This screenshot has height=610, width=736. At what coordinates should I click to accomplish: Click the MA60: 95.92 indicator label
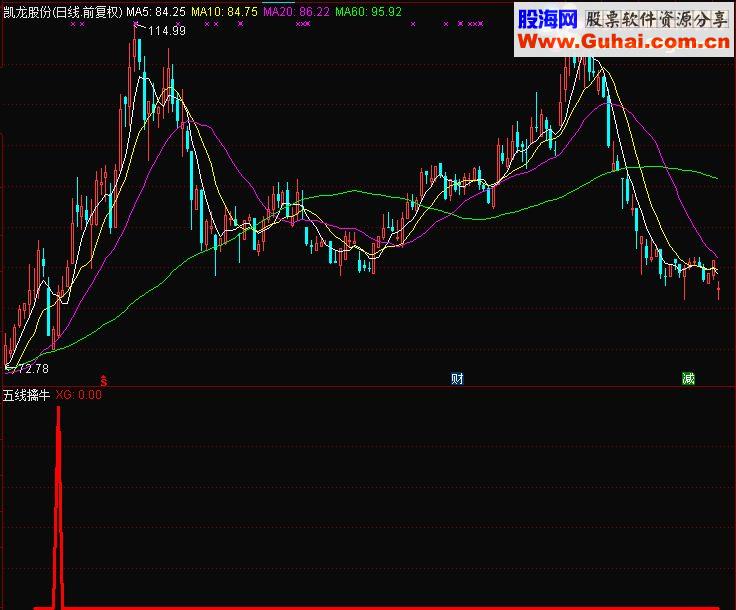368,12
